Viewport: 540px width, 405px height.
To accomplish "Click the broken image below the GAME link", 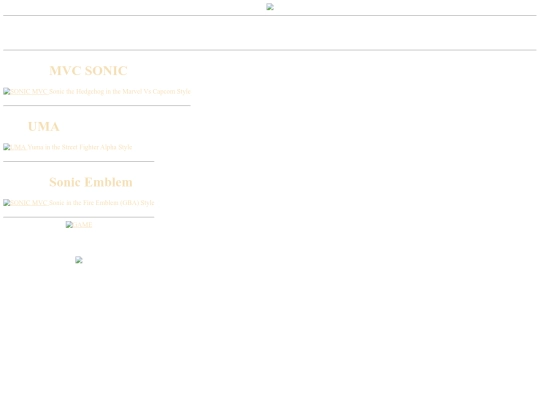I will (x=79, y=260).
